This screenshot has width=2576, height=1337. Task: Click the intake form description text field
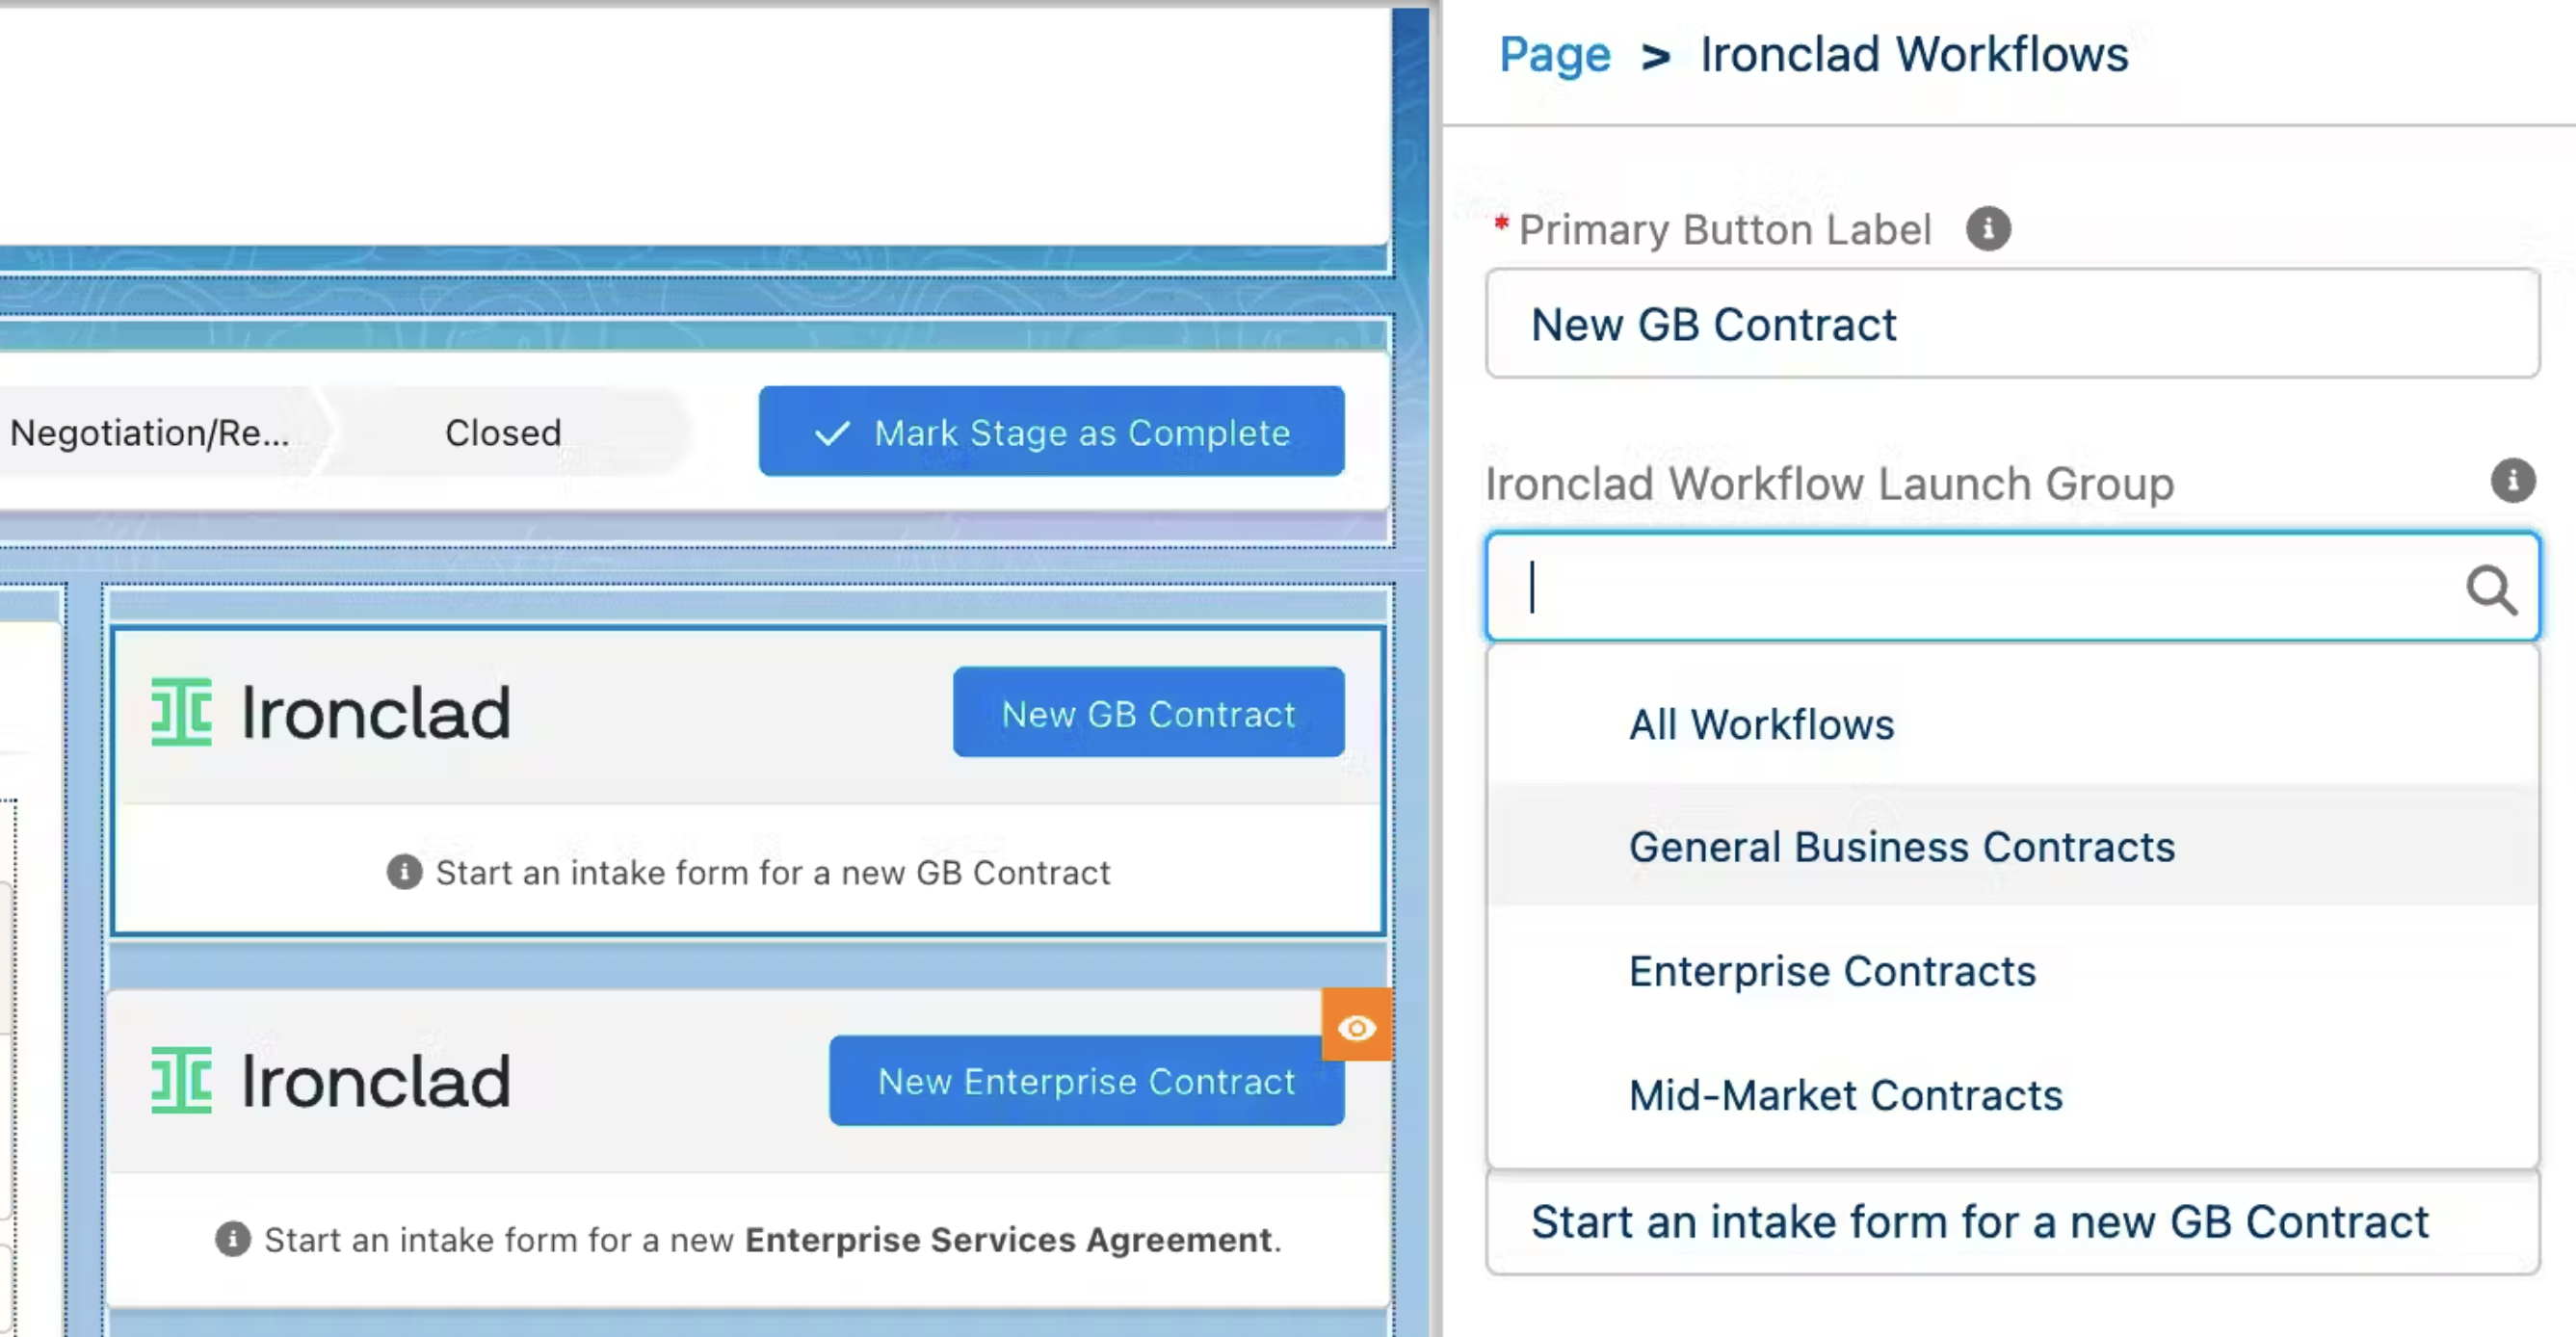[x=2012, y=1222]
